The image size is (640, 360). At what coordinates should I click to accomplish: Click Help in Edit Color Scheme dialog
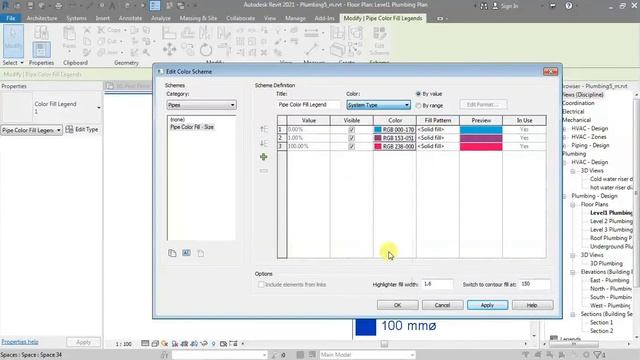coord(532,305)
